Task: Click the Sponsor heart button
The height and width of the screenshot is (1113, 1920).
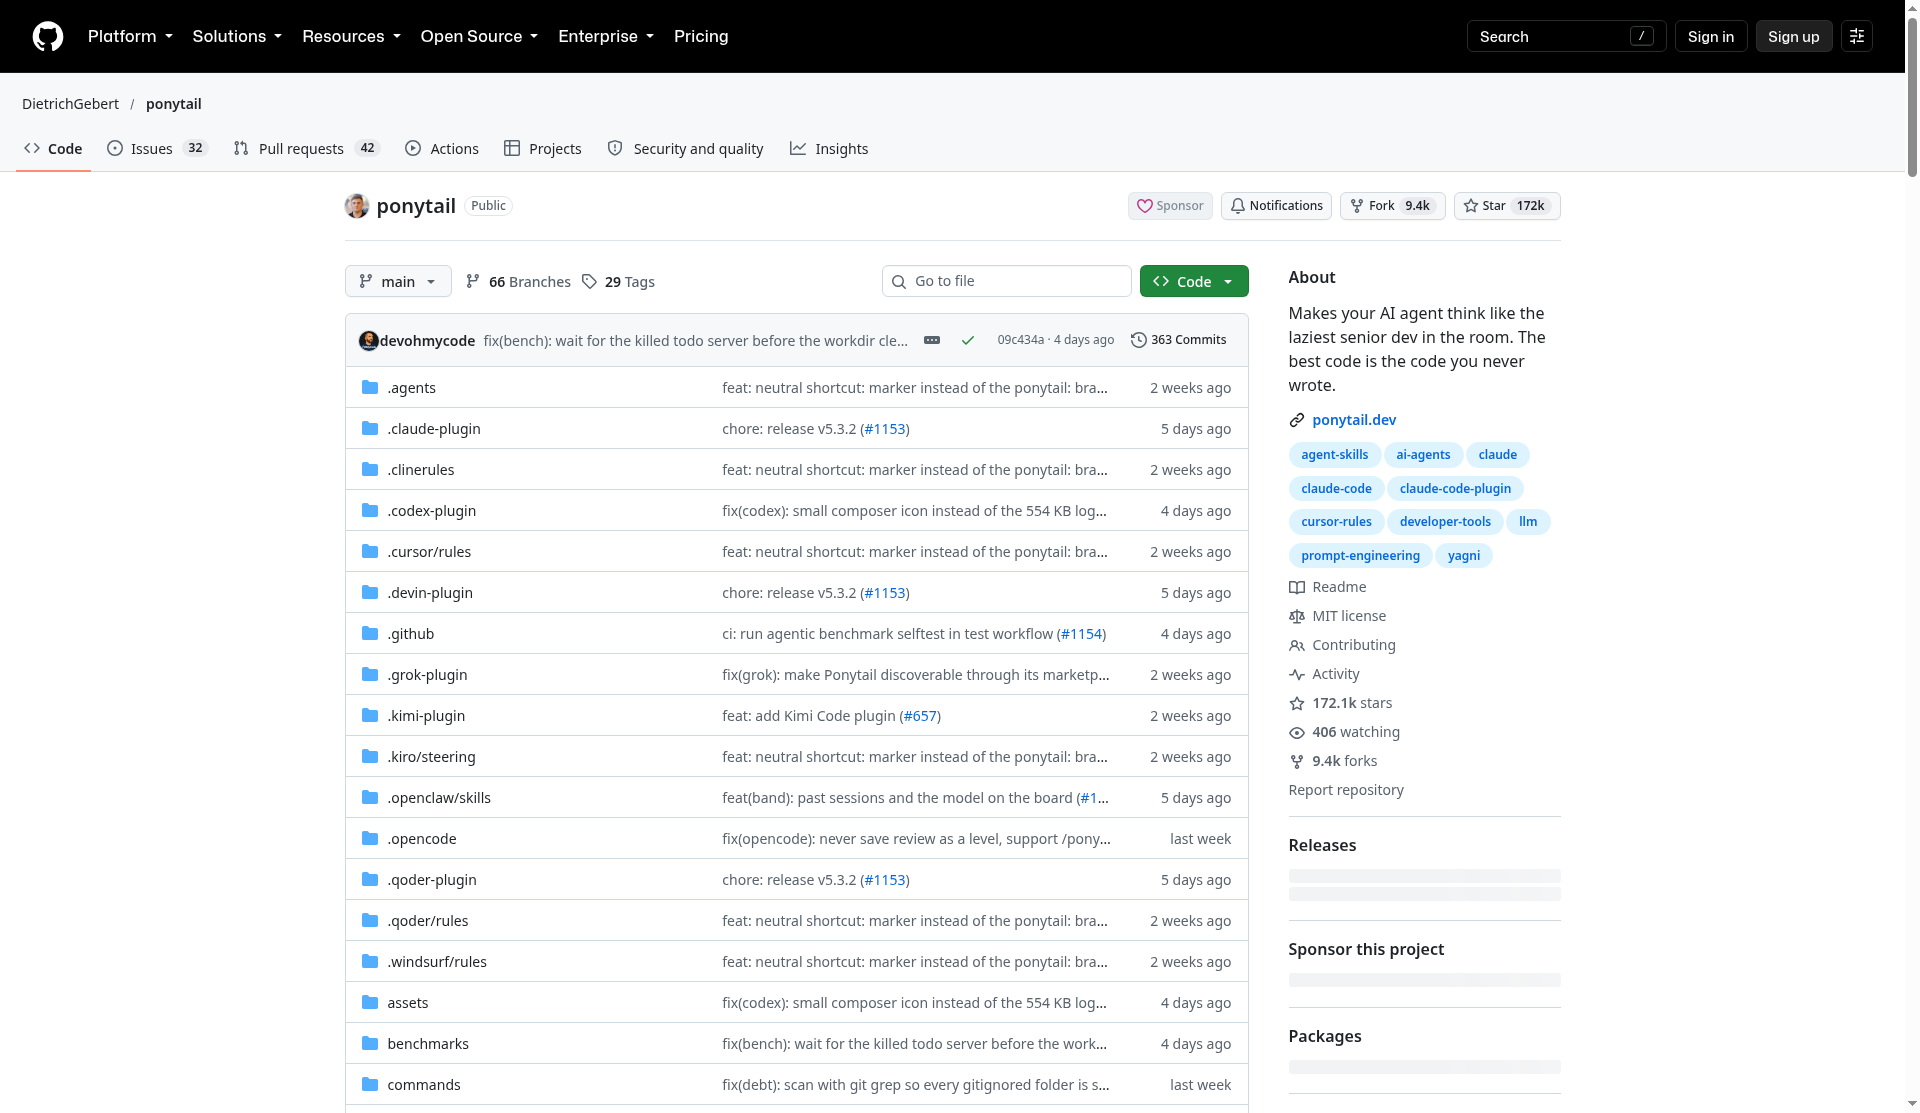Action: click(x=1170, y=206)
